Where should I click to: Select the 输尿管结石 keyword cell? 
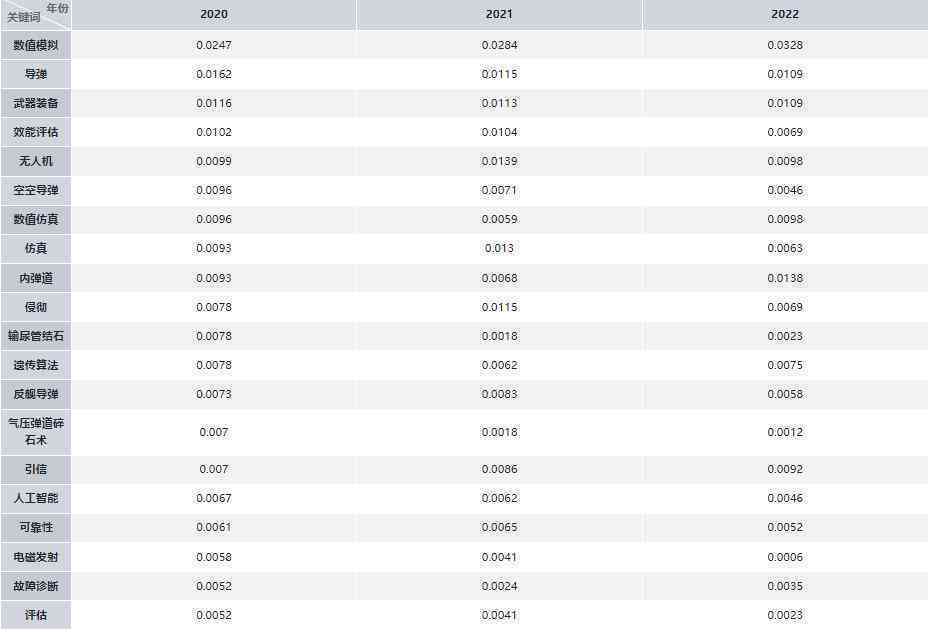coord(36,336)
